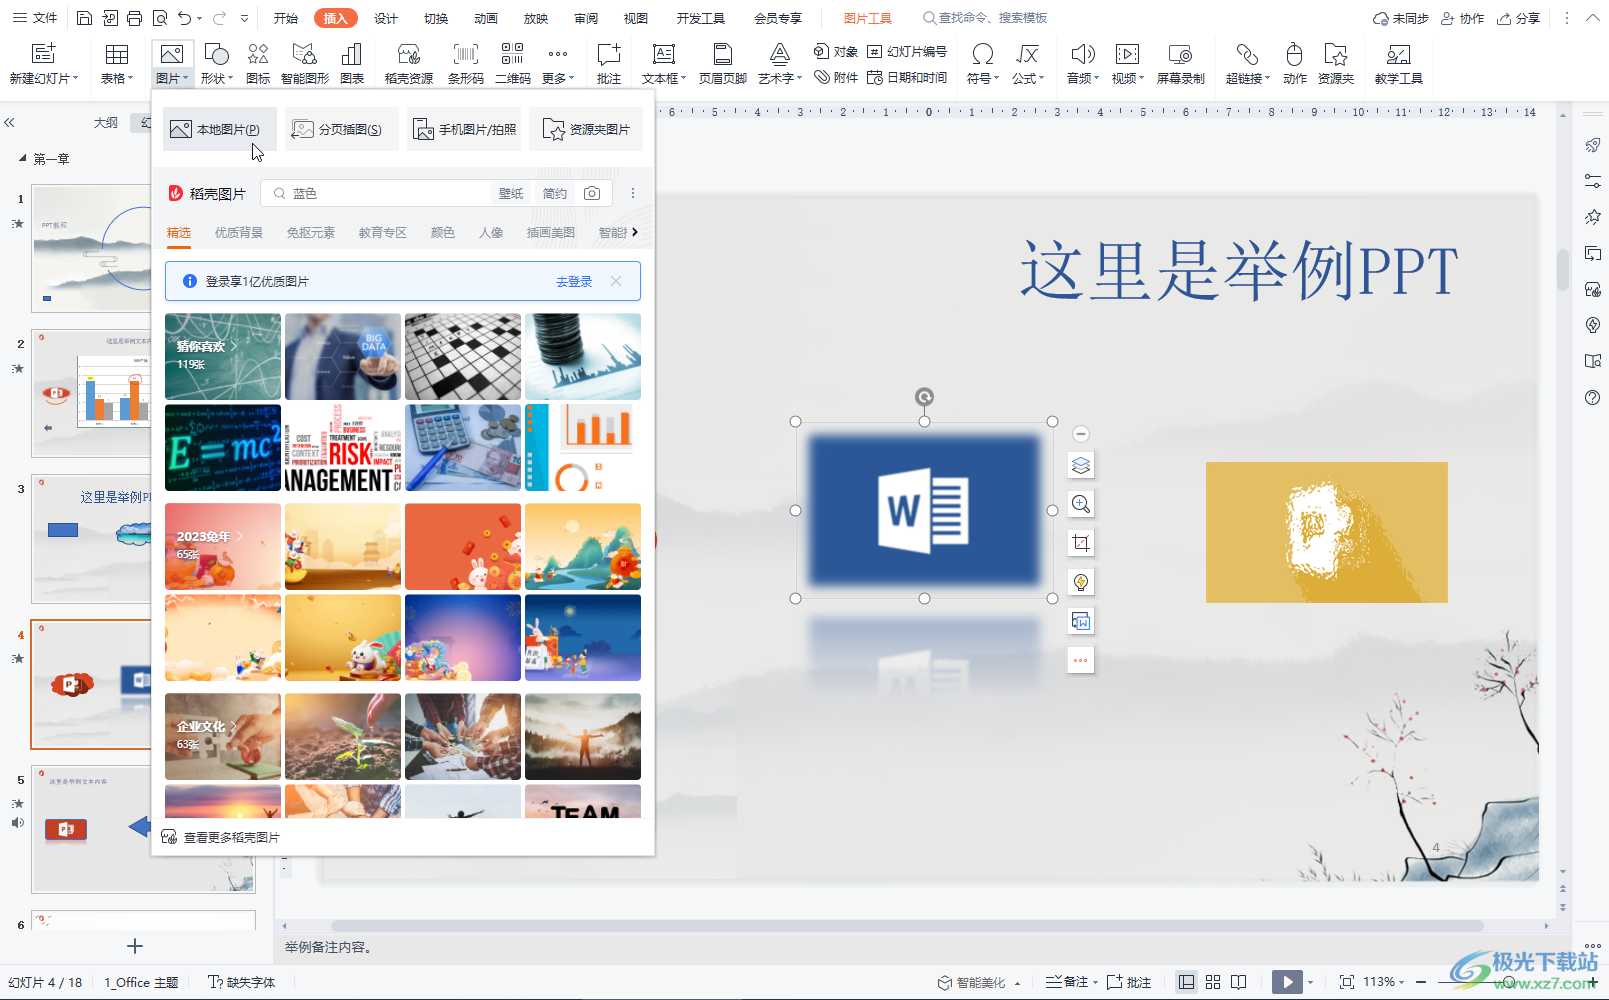Insert a 条形码 barcode
The image size is (1609, 1000).
(466, 63)
